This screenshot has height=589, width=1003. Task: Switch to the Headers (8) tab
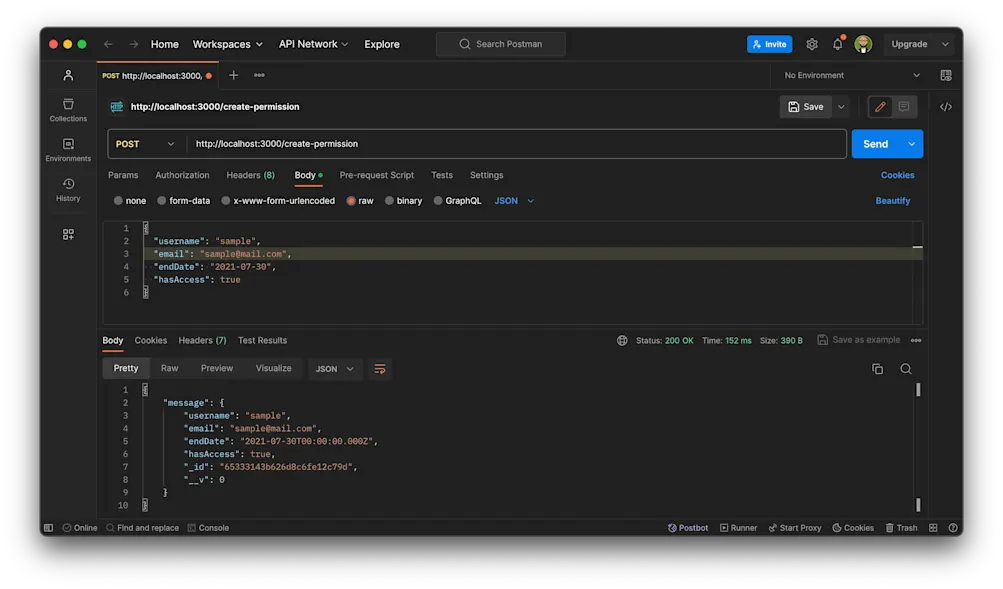250,175
